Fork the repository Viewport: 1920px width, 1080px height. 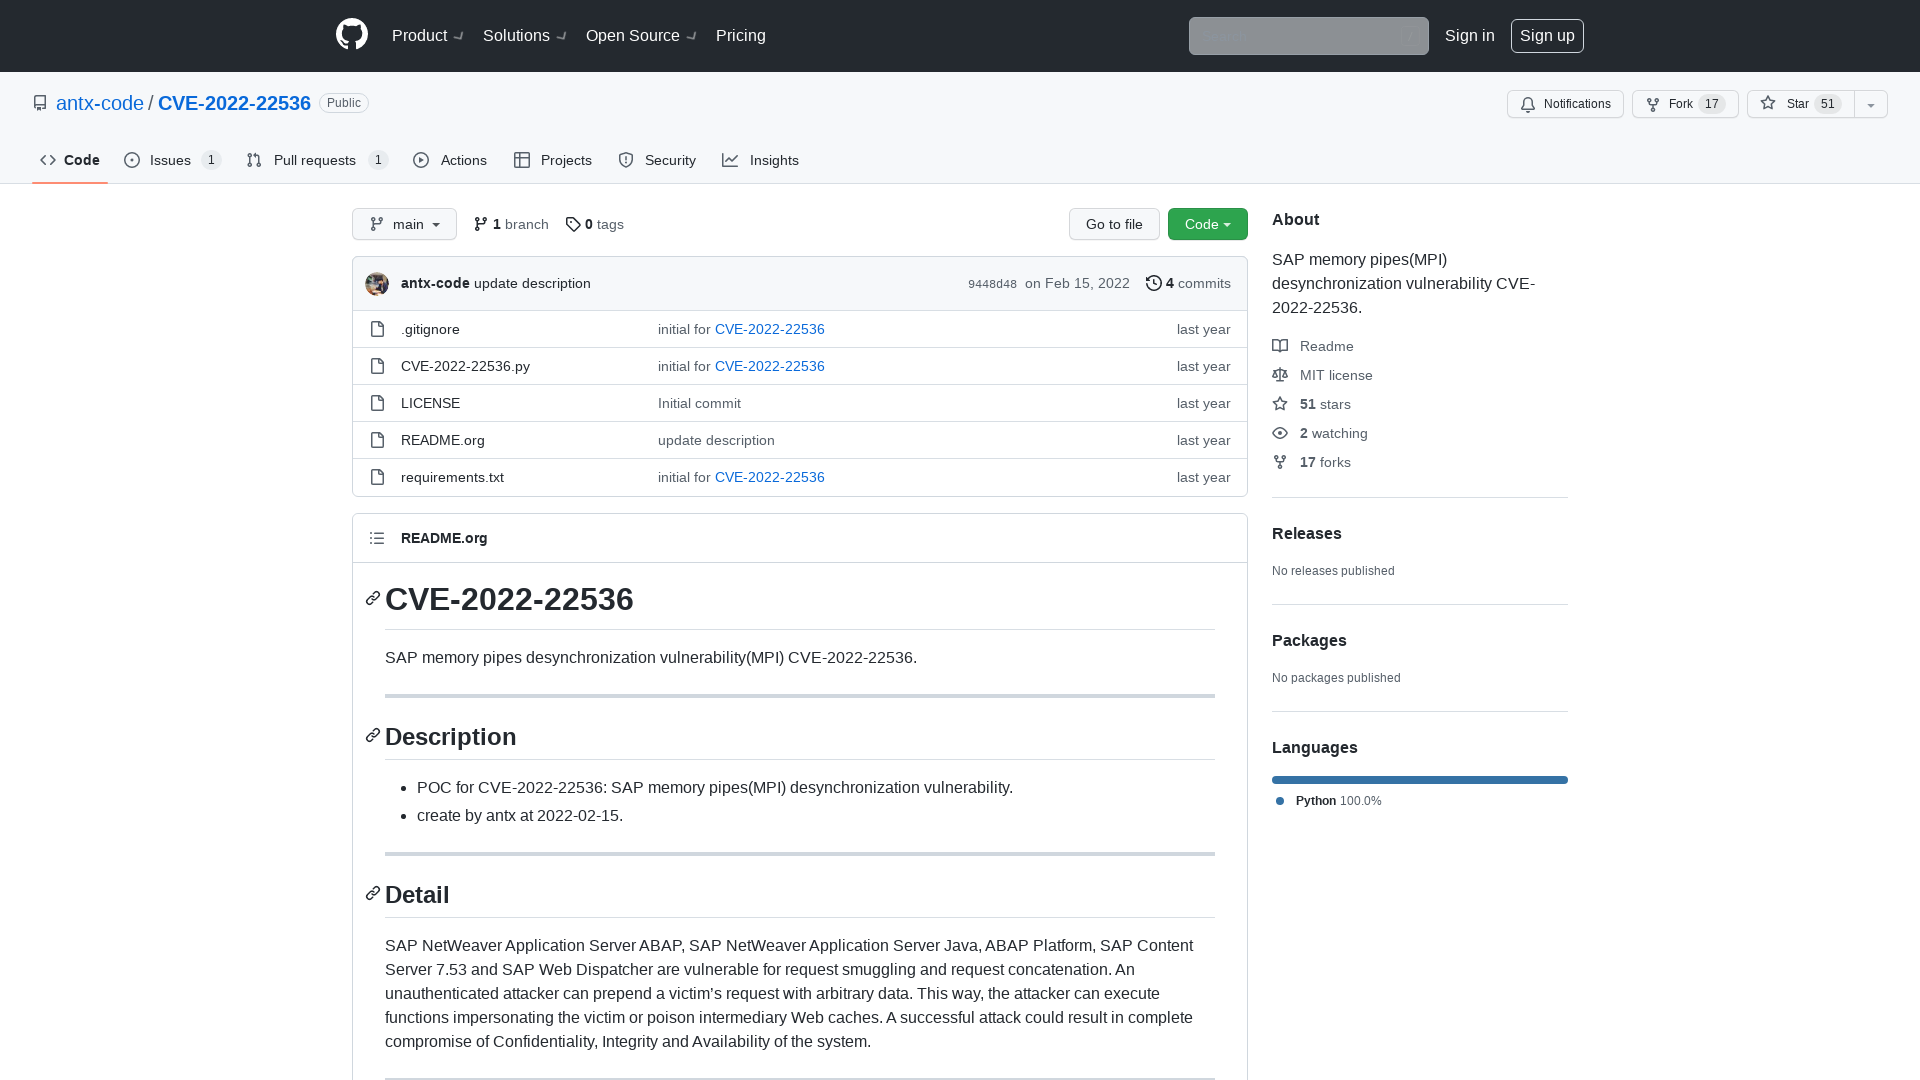(x=1685, y=104)
